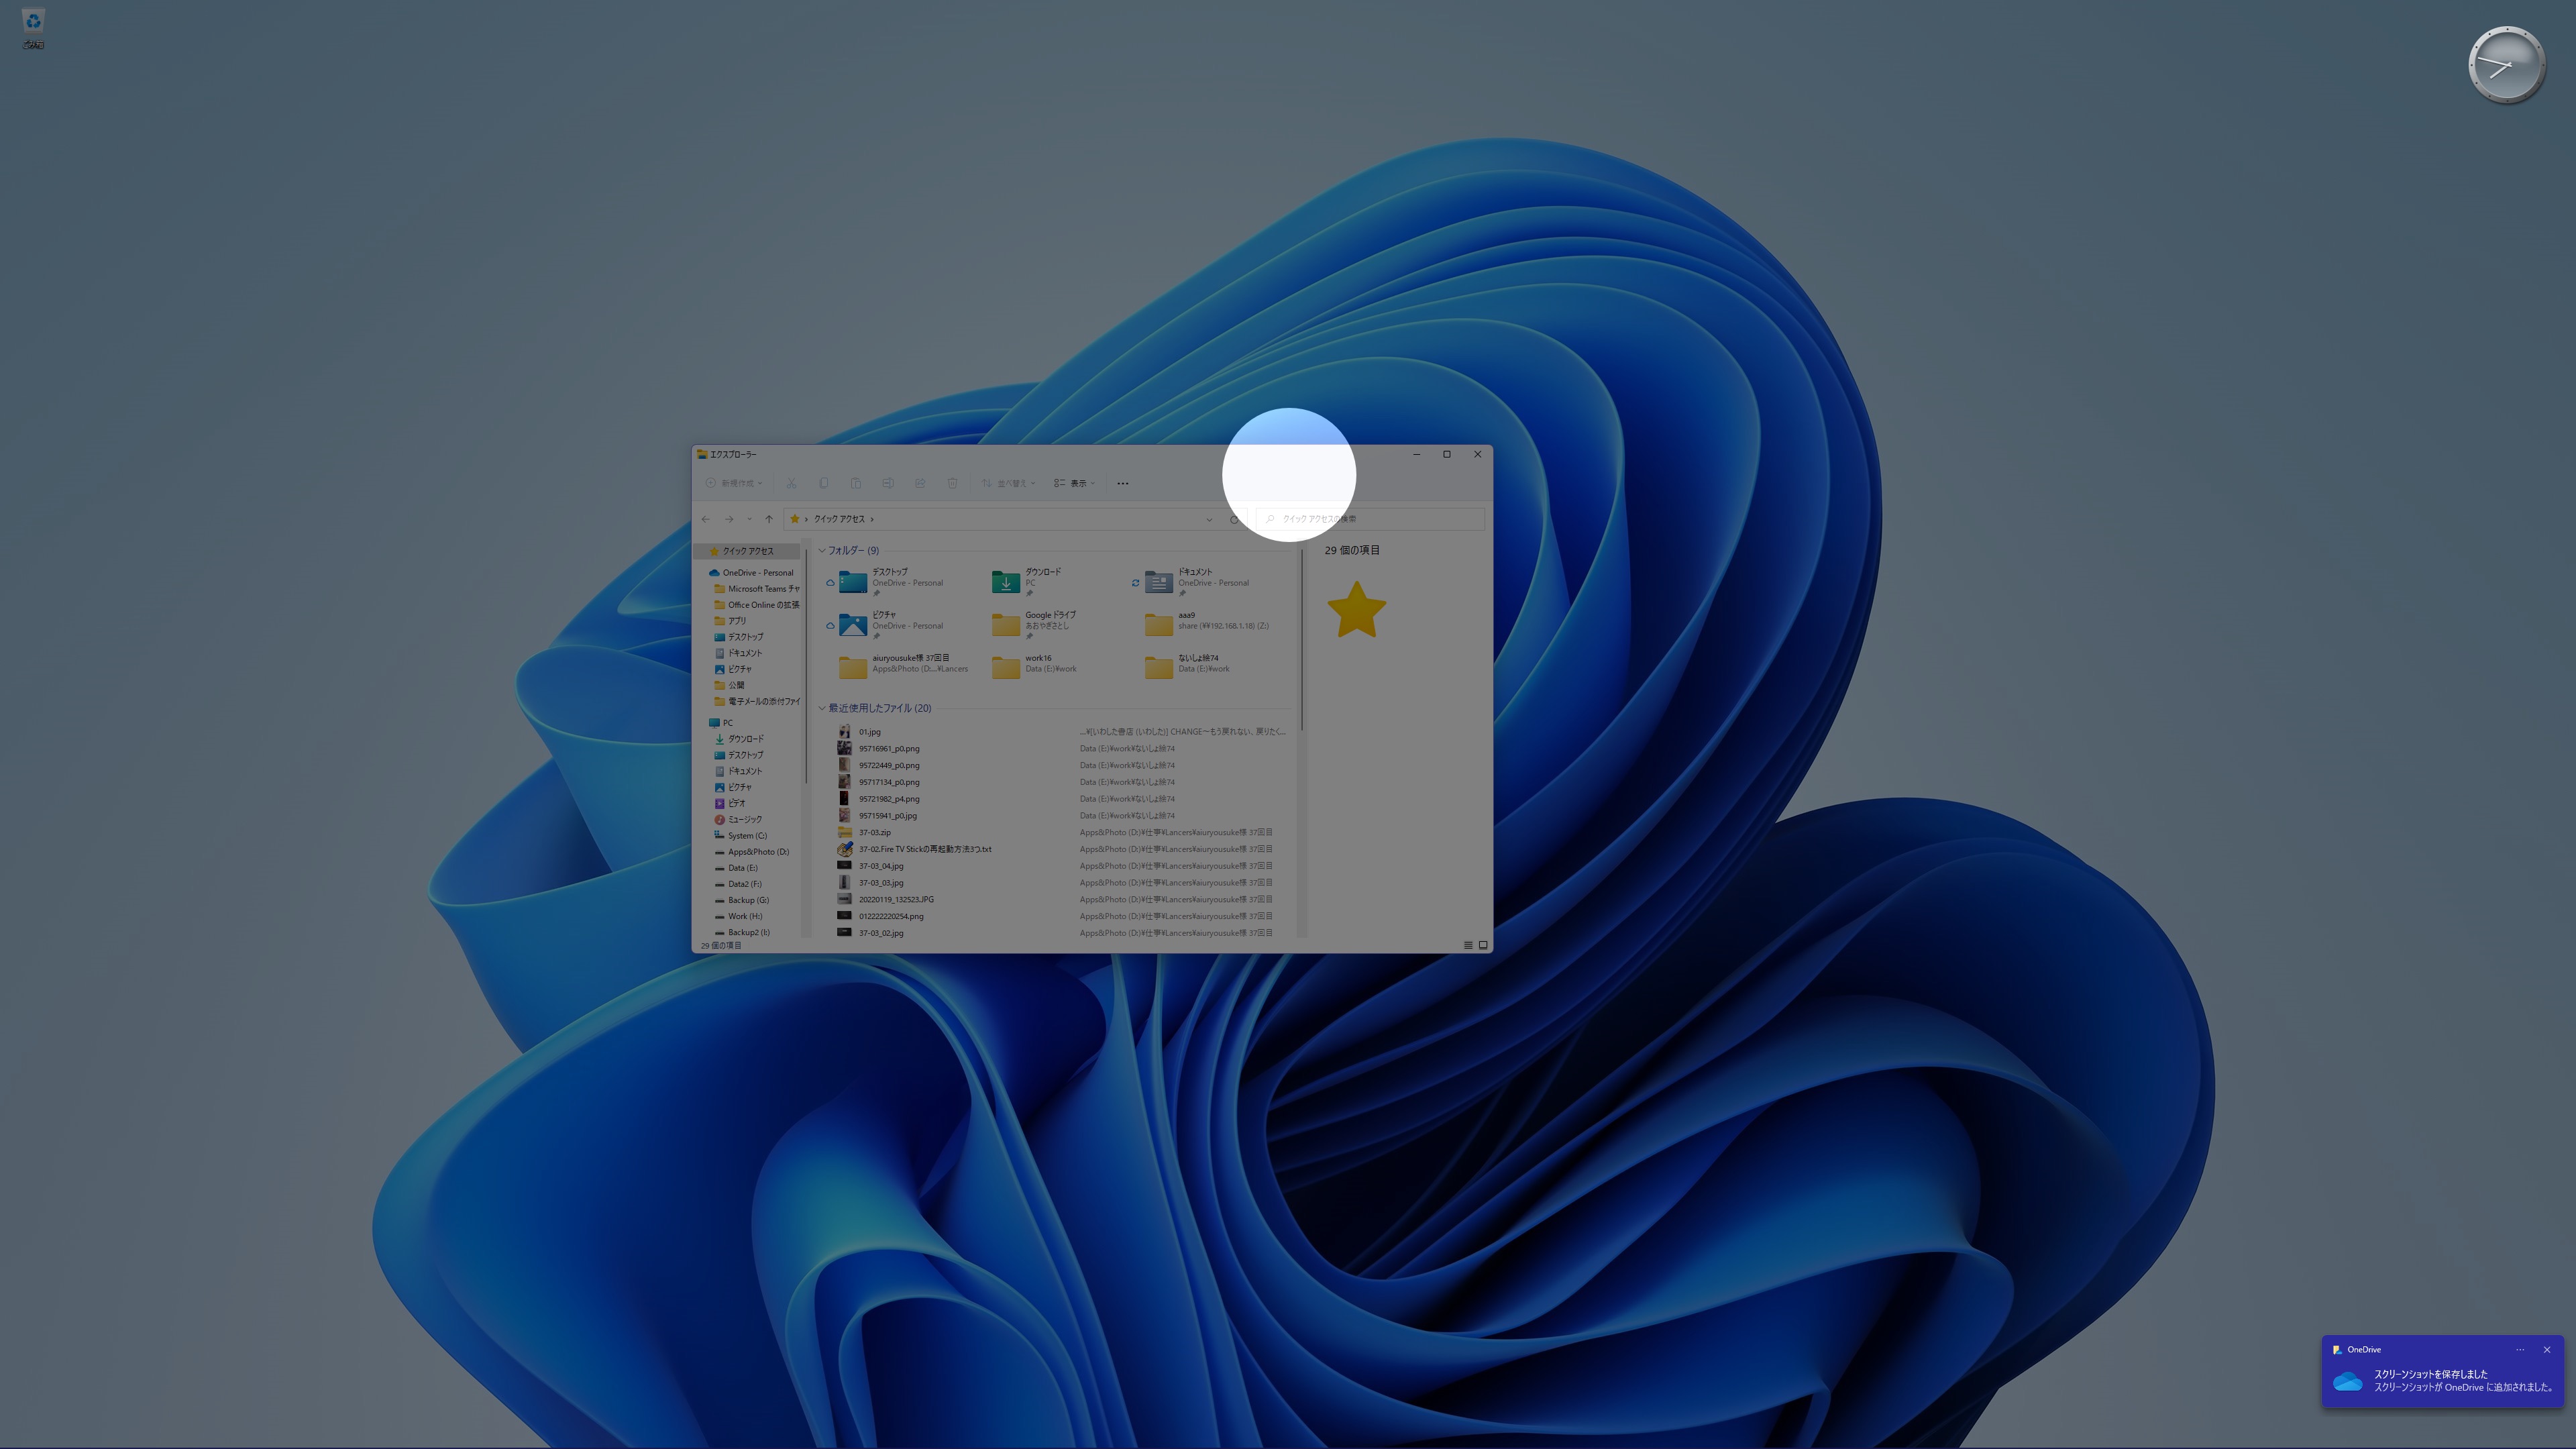Select ビデオ under PC in tree
This screenshot has height=1449, width=2576.
730,803
